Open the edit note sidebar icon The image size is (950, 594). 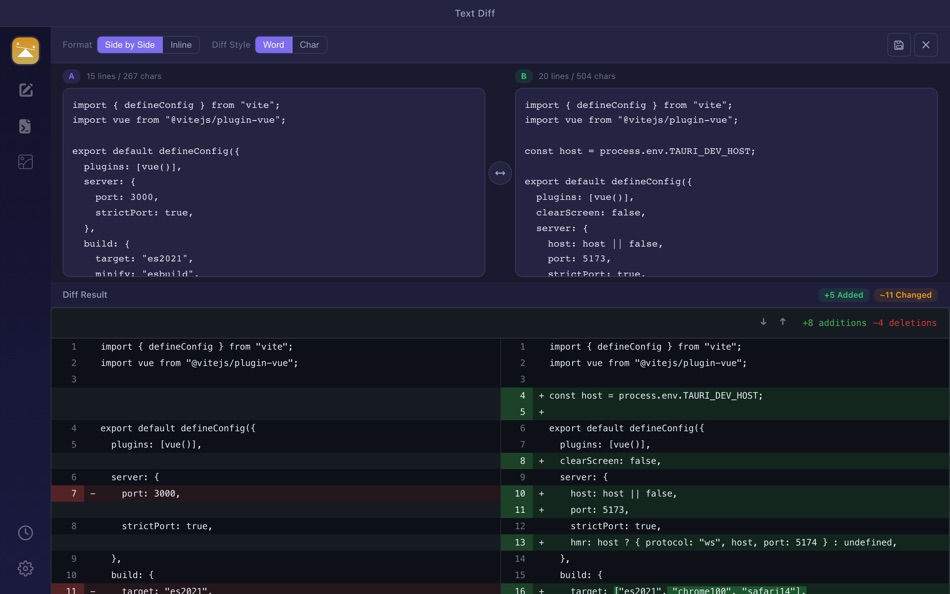pyautogui.click(x=25, y=90)
